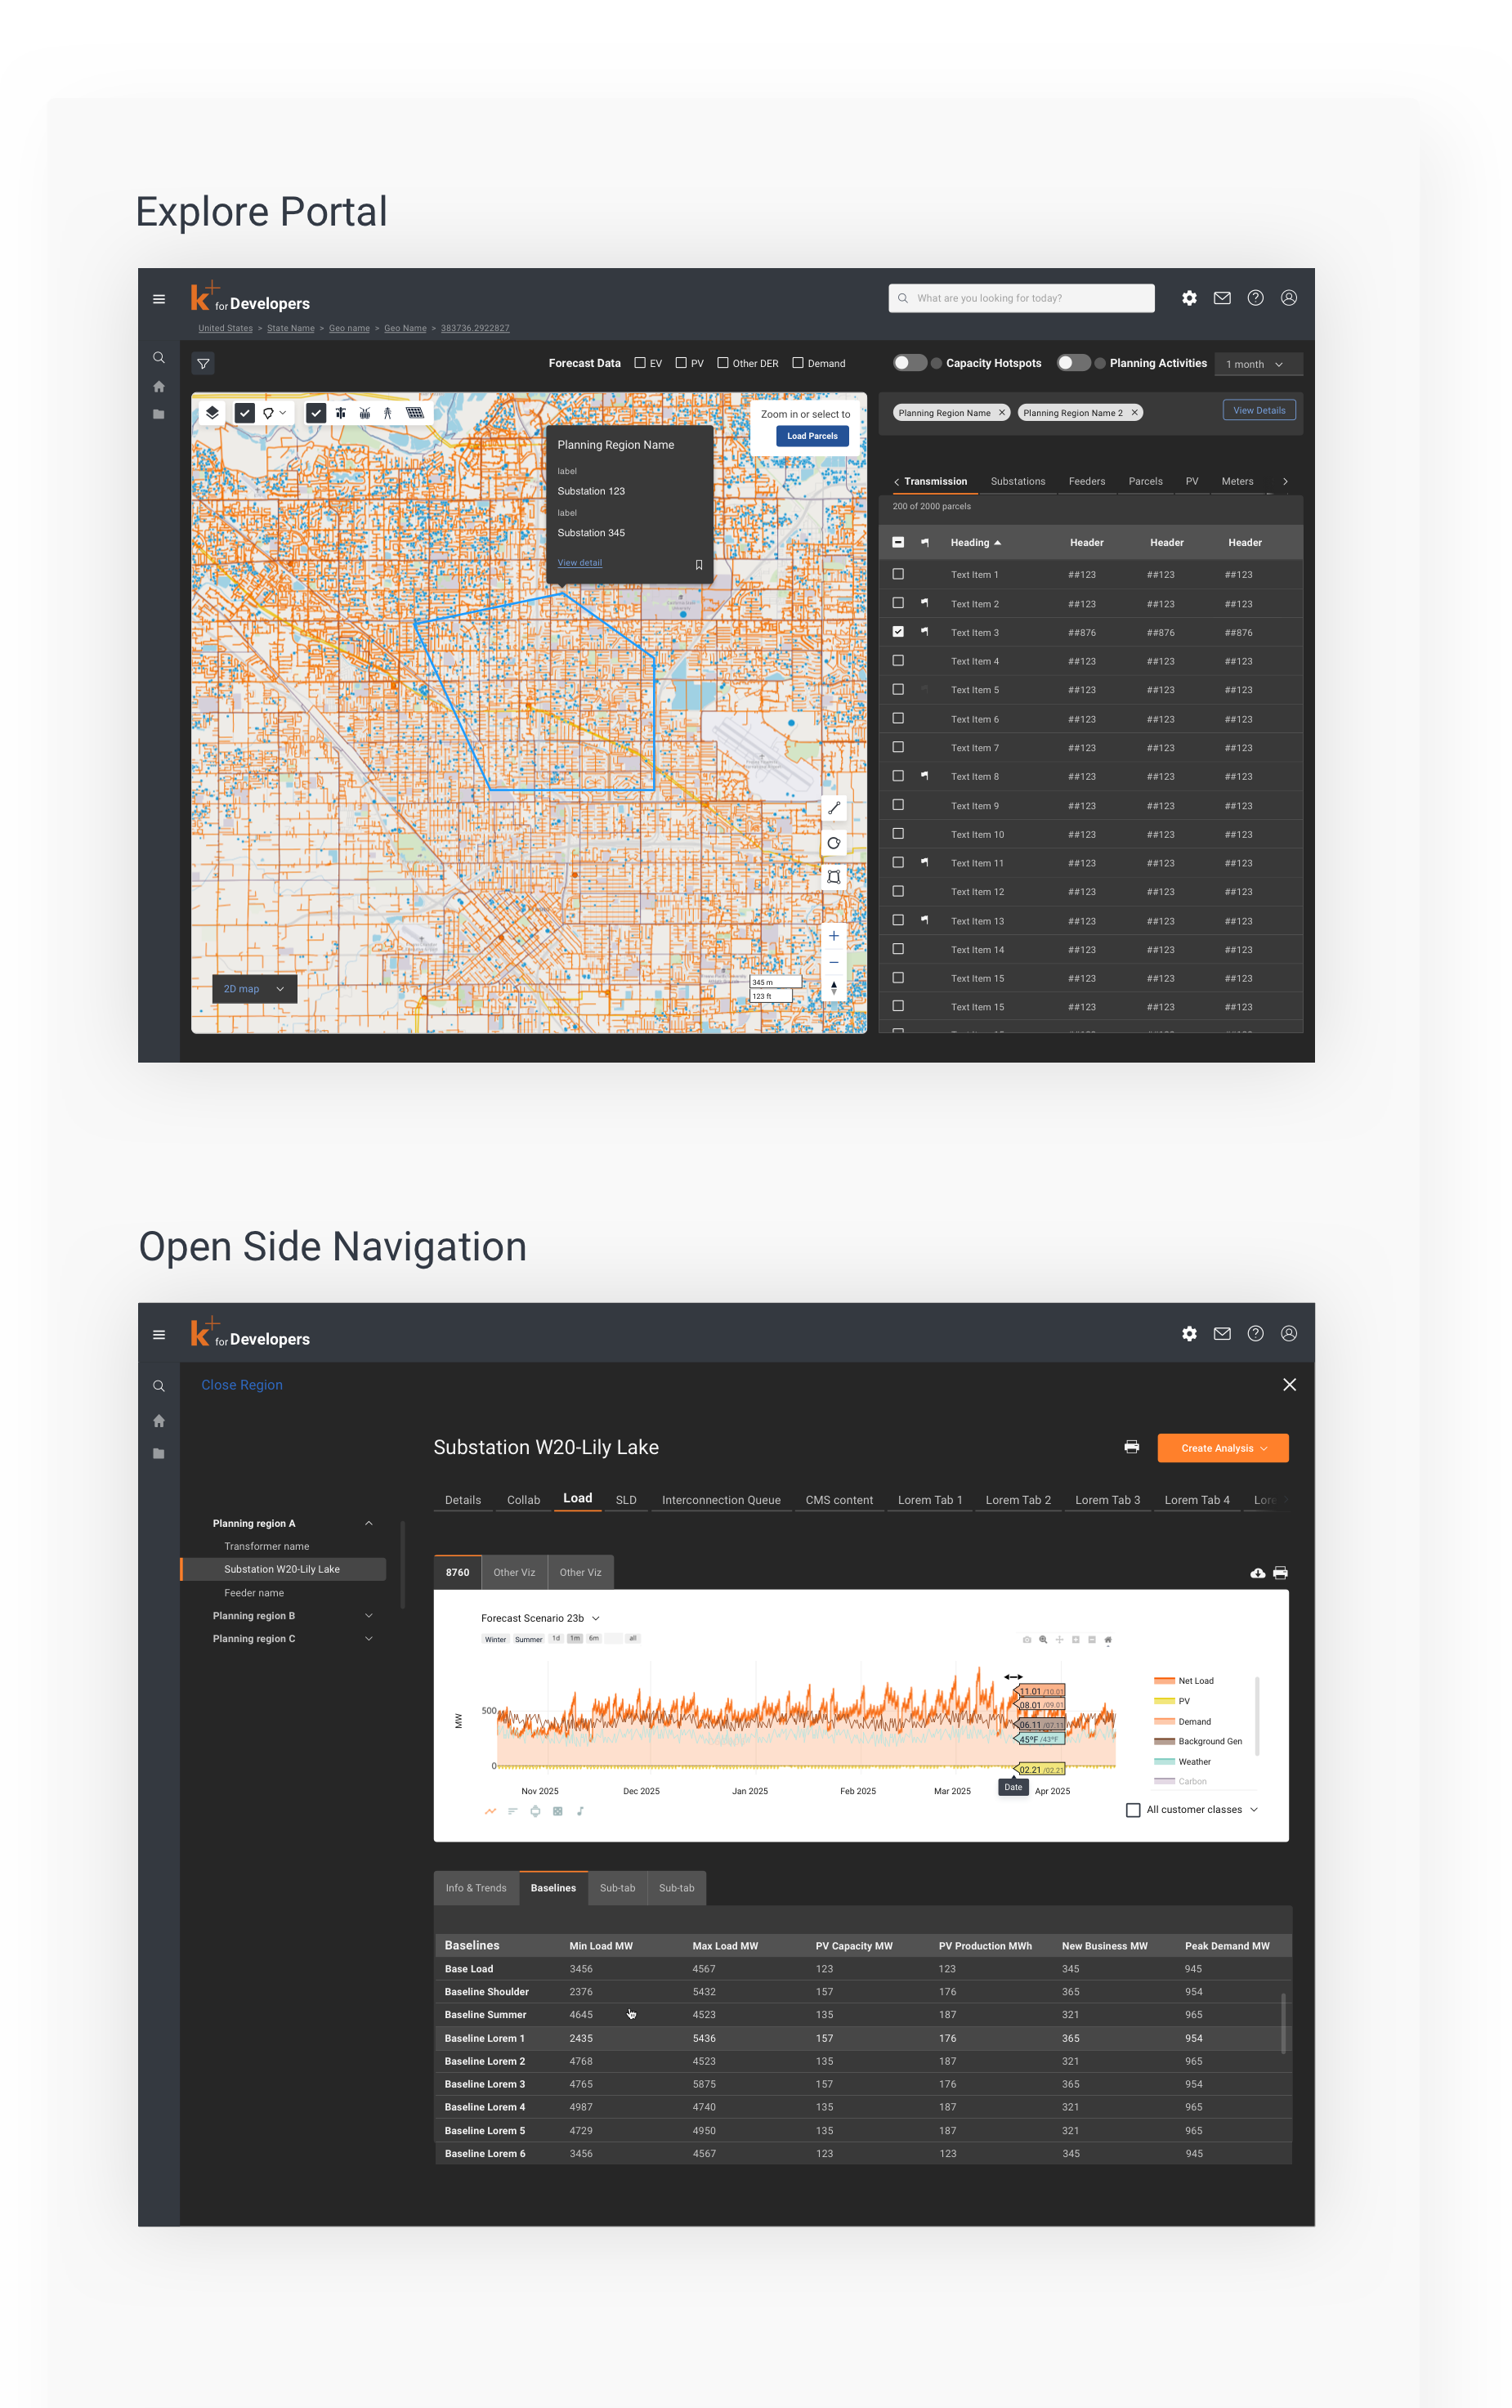The image size is (1512, 2408).
Task: Check the Other DER checkbox
Action: click(722, 363)
